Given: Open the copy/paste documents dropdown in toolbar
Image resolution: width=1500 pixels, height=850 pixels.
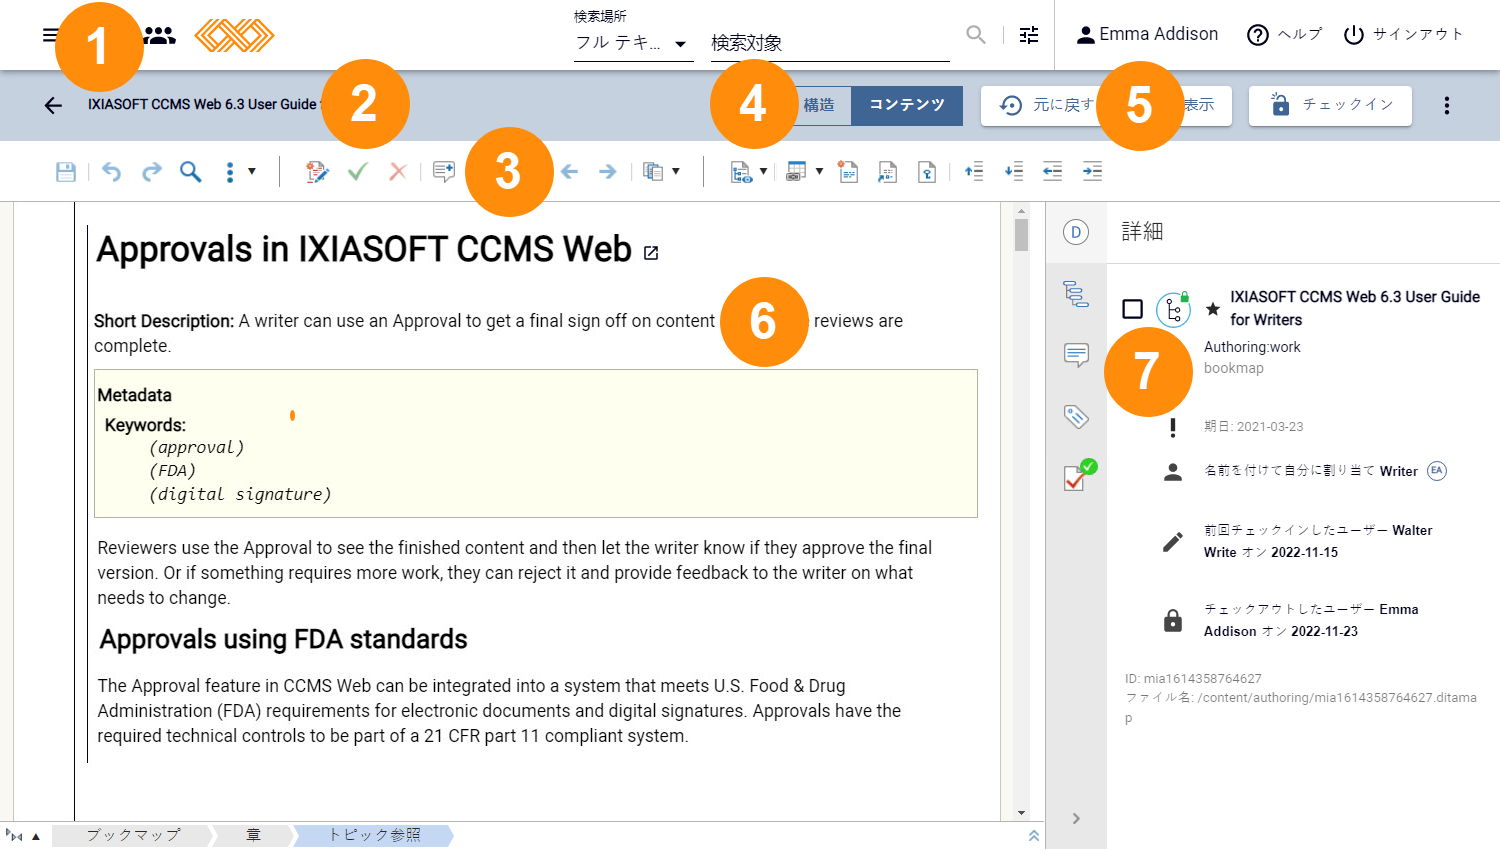Looking at the screenshot, I should coord(661,172).
